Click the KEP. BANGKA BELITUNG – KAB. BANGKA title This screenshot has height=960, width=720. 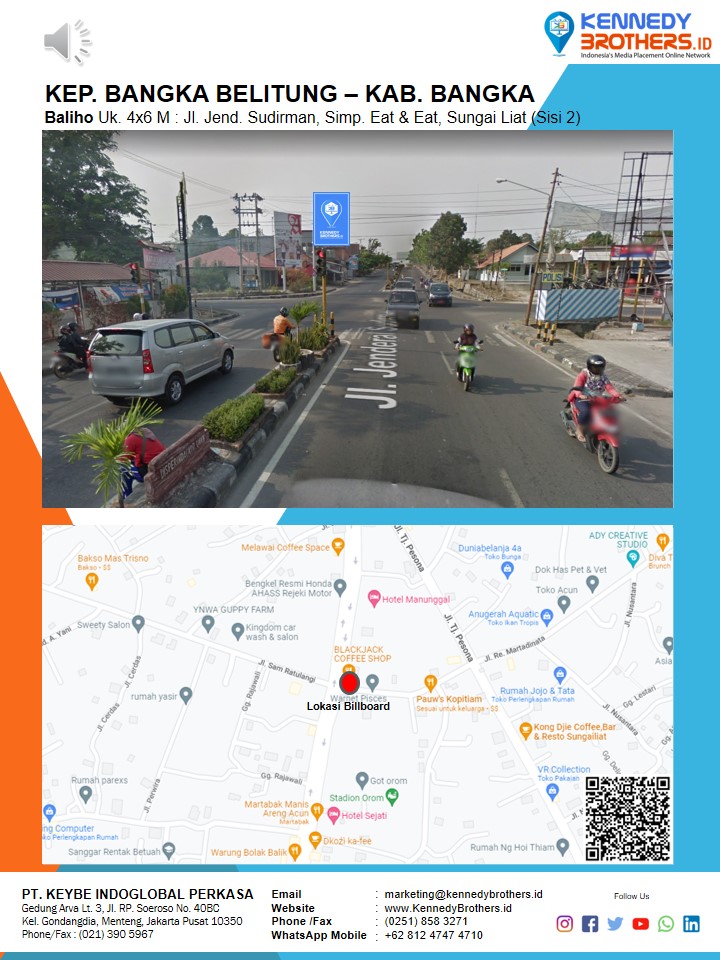[290, 94]
